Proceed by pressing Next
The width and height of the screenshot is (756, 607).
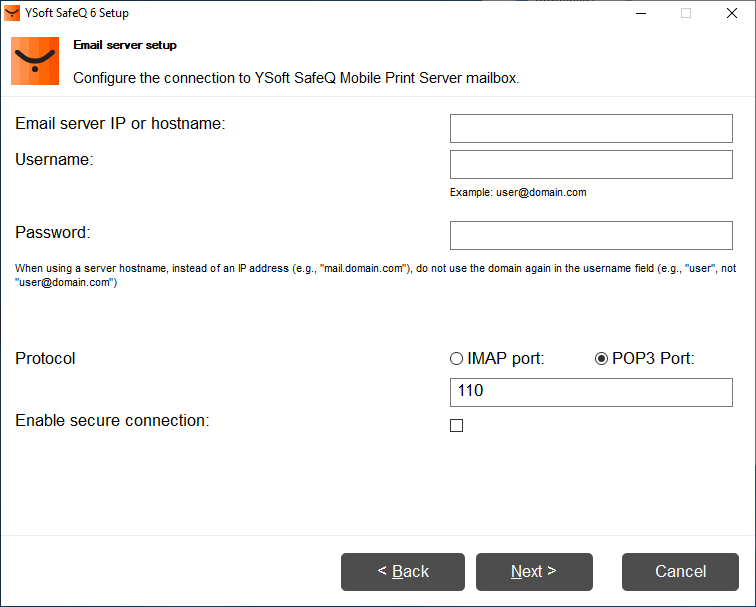pos(534,572)
